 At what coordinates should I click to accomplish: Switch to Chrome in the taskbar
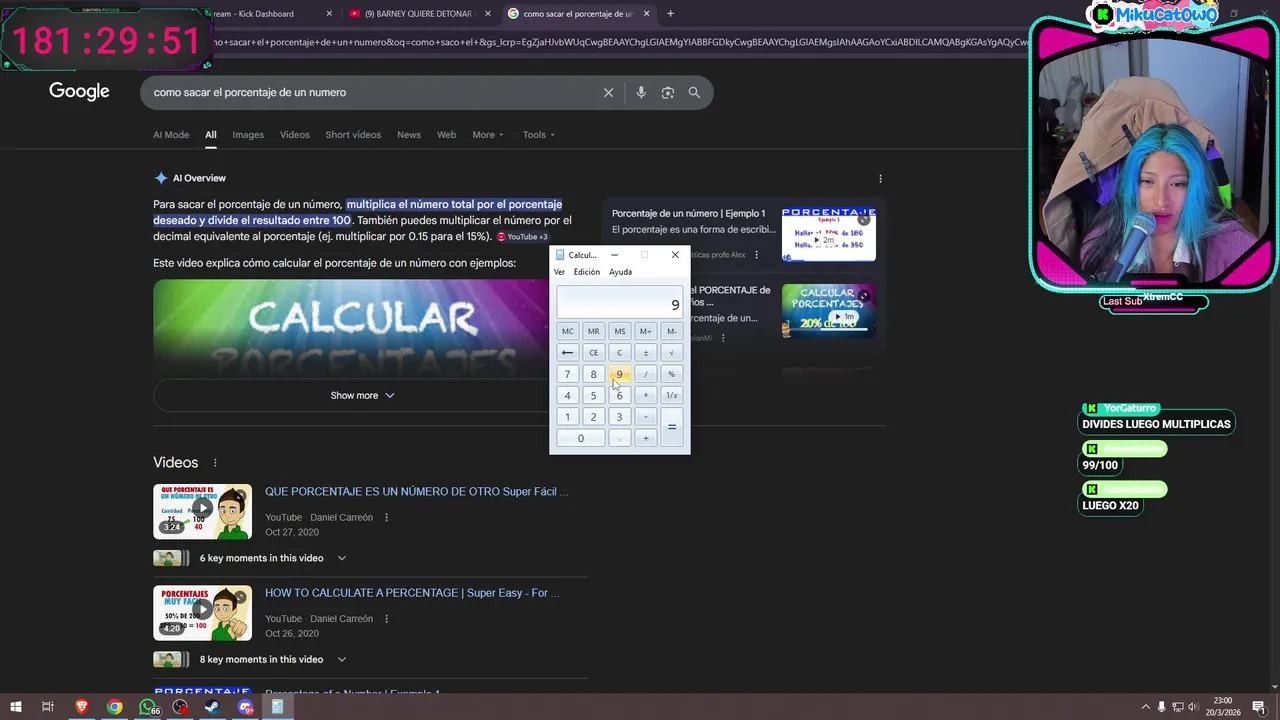[x=115, y=707]
